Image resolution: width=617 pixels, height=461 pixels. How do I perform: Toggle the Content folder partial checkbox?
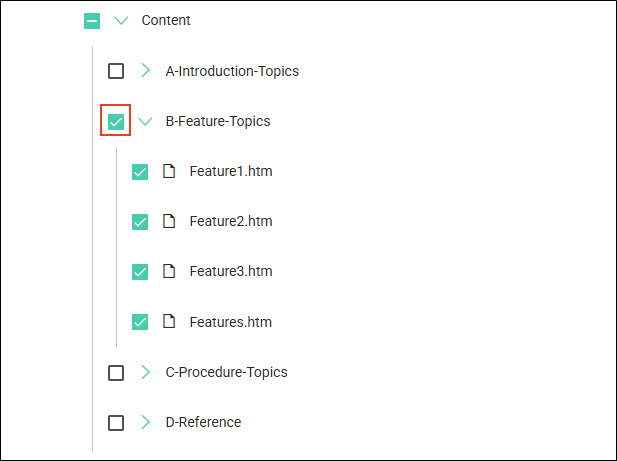pos(92,20)
